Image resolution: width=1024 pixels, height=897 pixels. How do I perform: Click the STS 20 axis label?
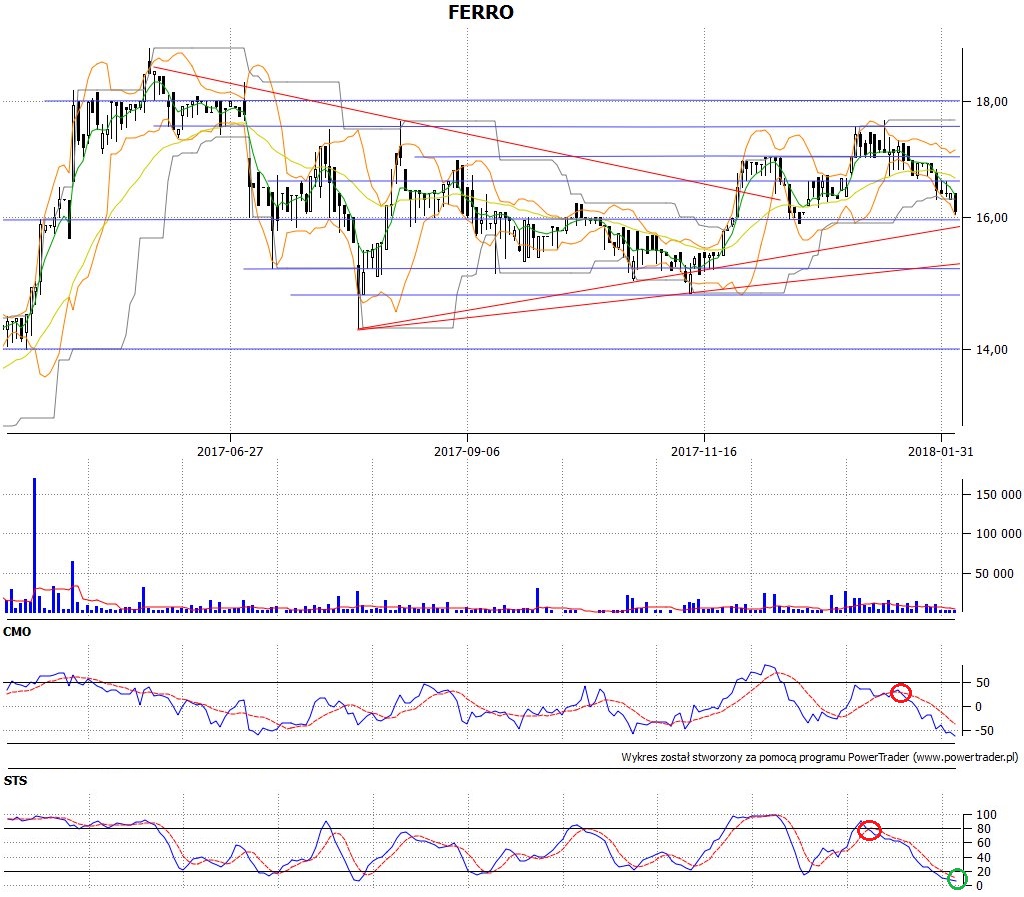click(x=983, y=872)
